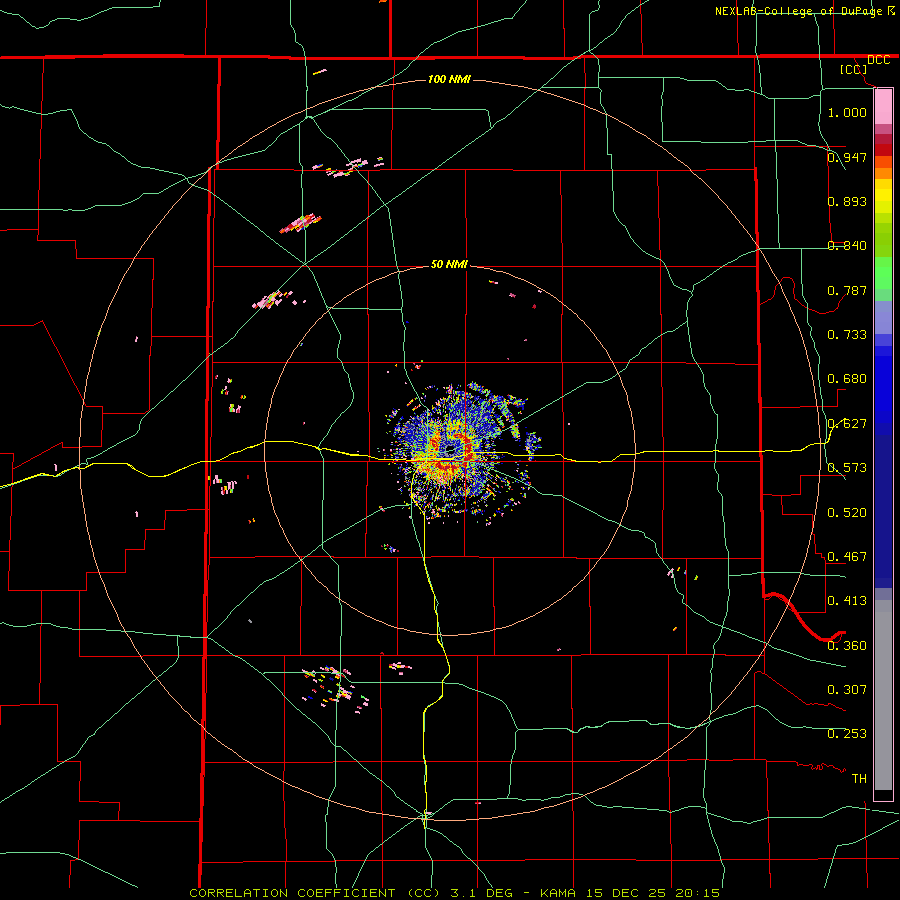The height and width of the screenshot is (900, 900).
Task: Click the 0.520 scale value
Action: pos(847,513)
